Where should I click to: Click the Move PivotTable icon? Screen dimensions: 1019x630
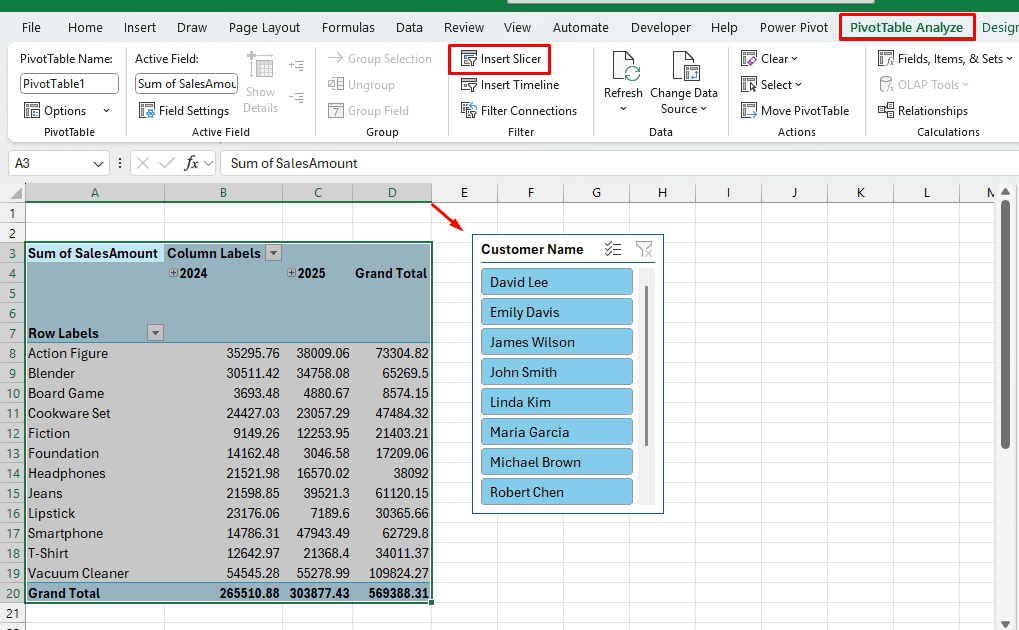(749, 111)
